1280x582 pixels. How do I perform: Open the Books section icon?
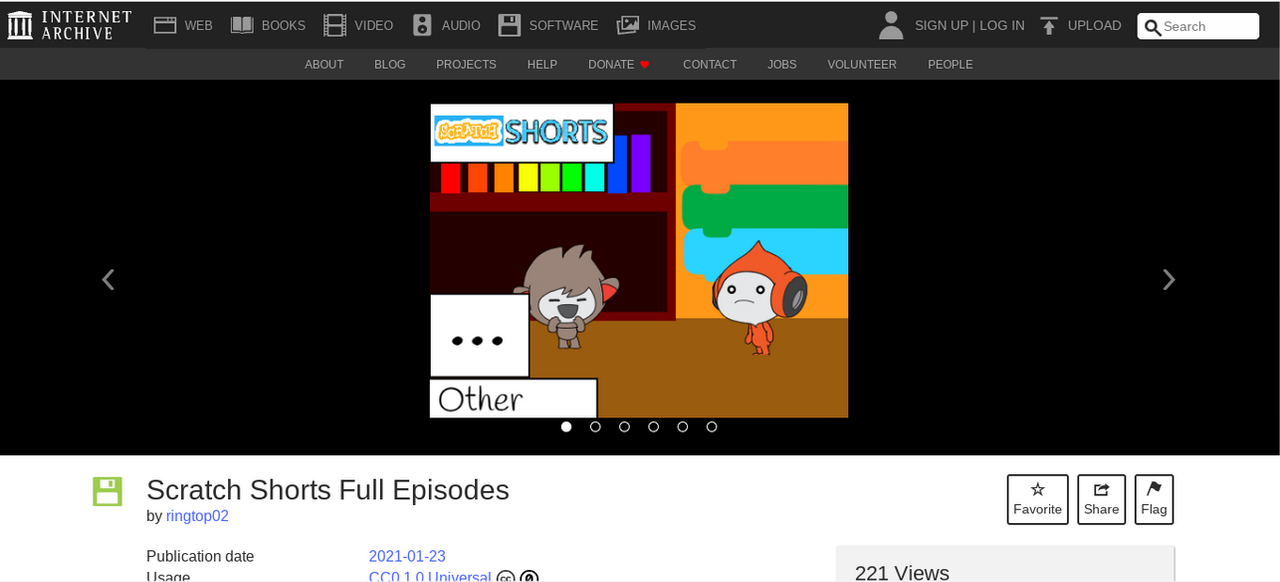point(242,25)
